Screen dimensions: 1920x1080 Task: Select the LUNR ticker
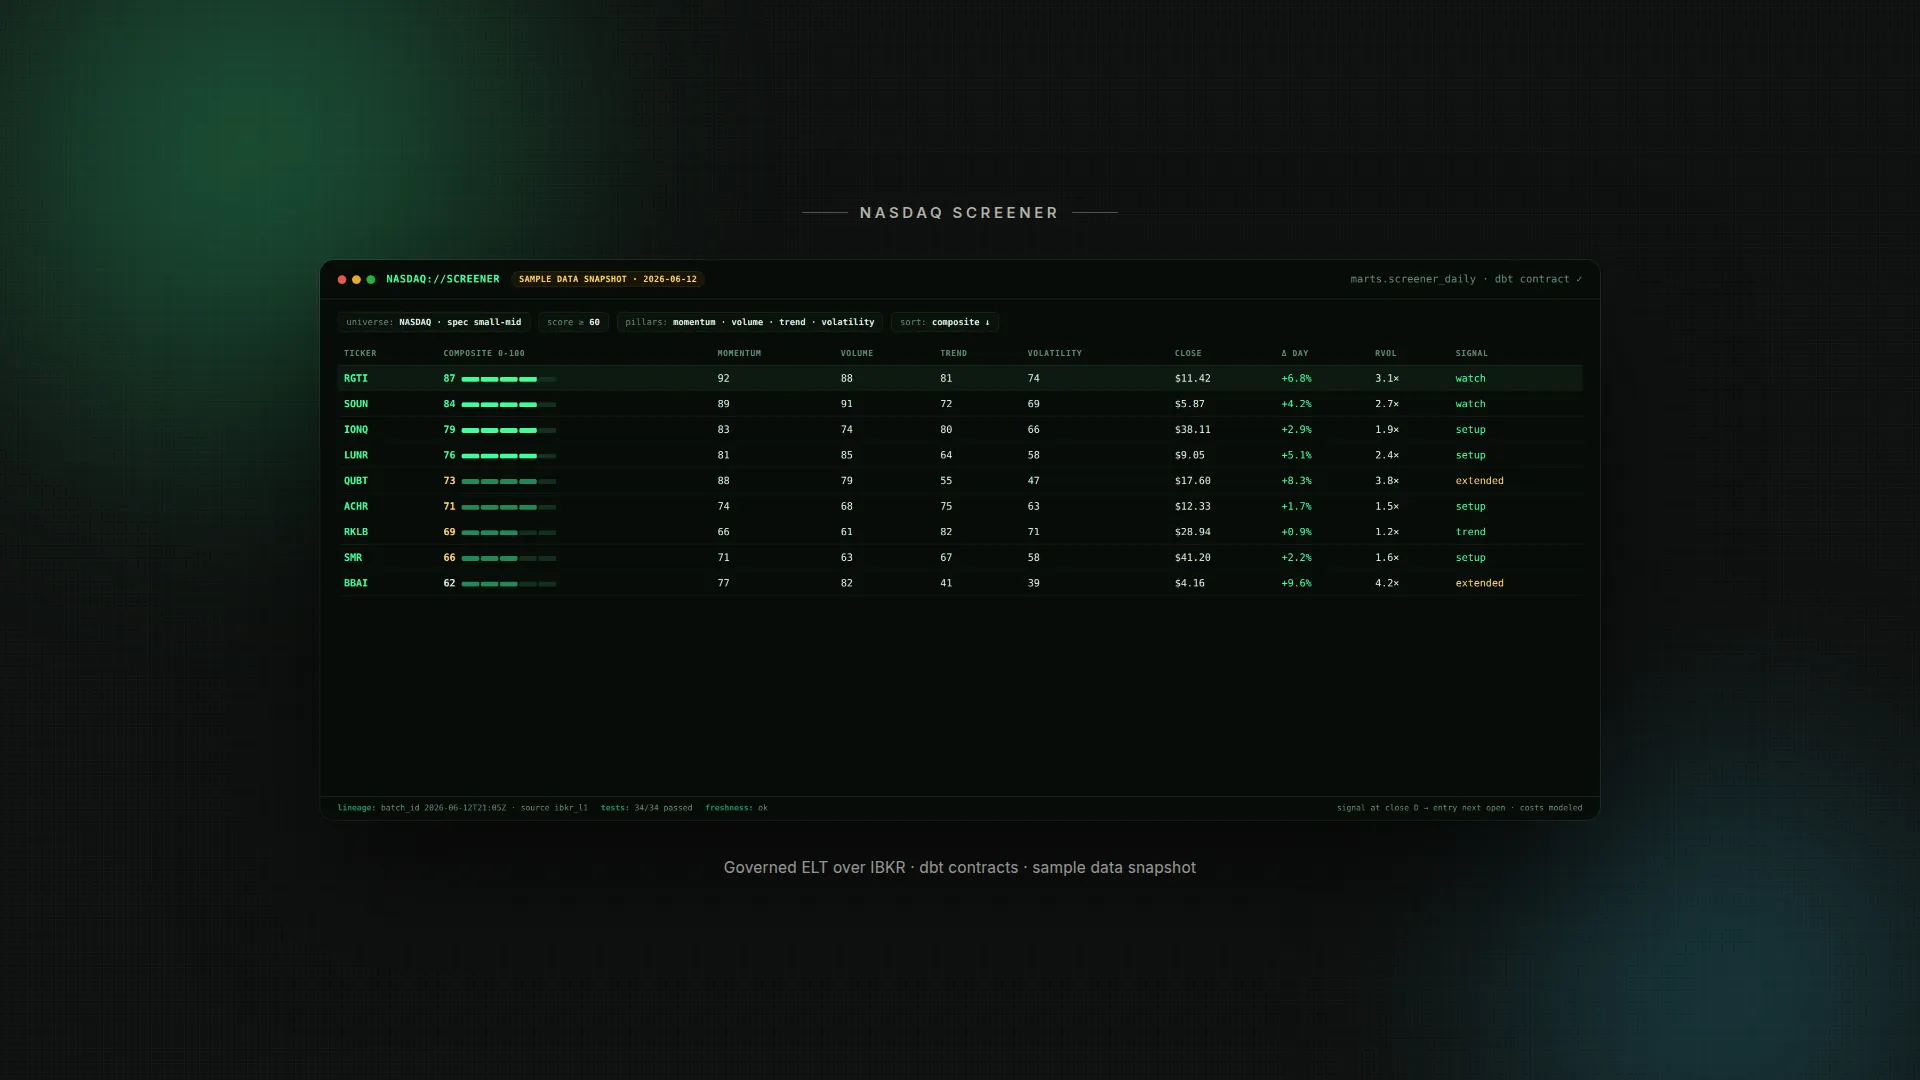coord(356,455)
